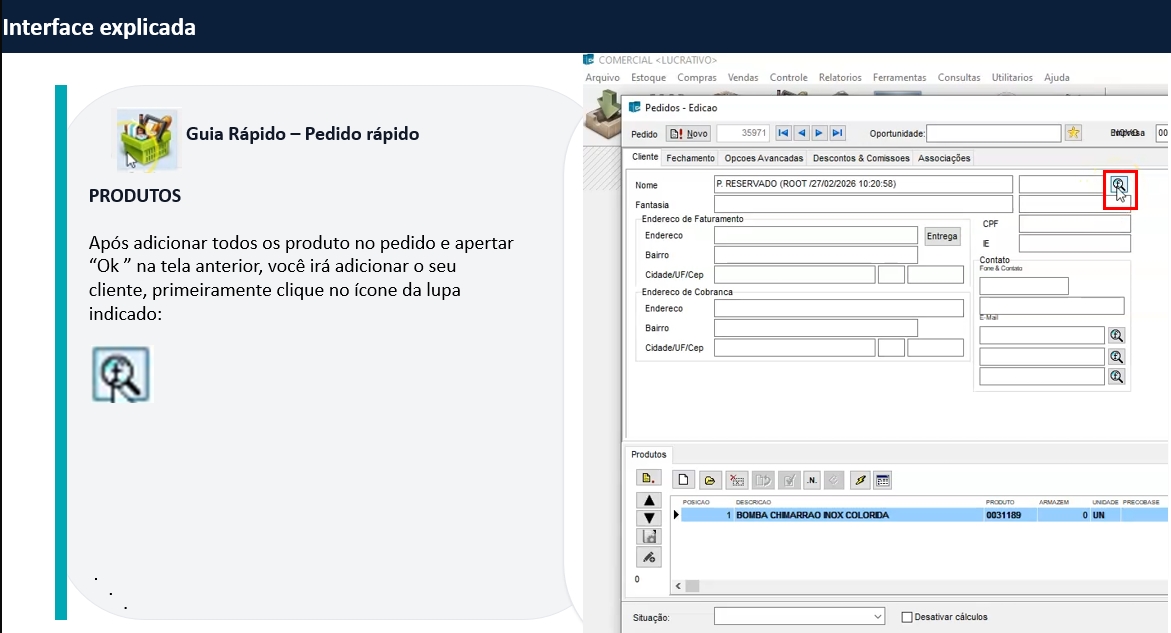Enable the Desativar cálculos checkbox
1171x633 pixels.
(907, 617)
